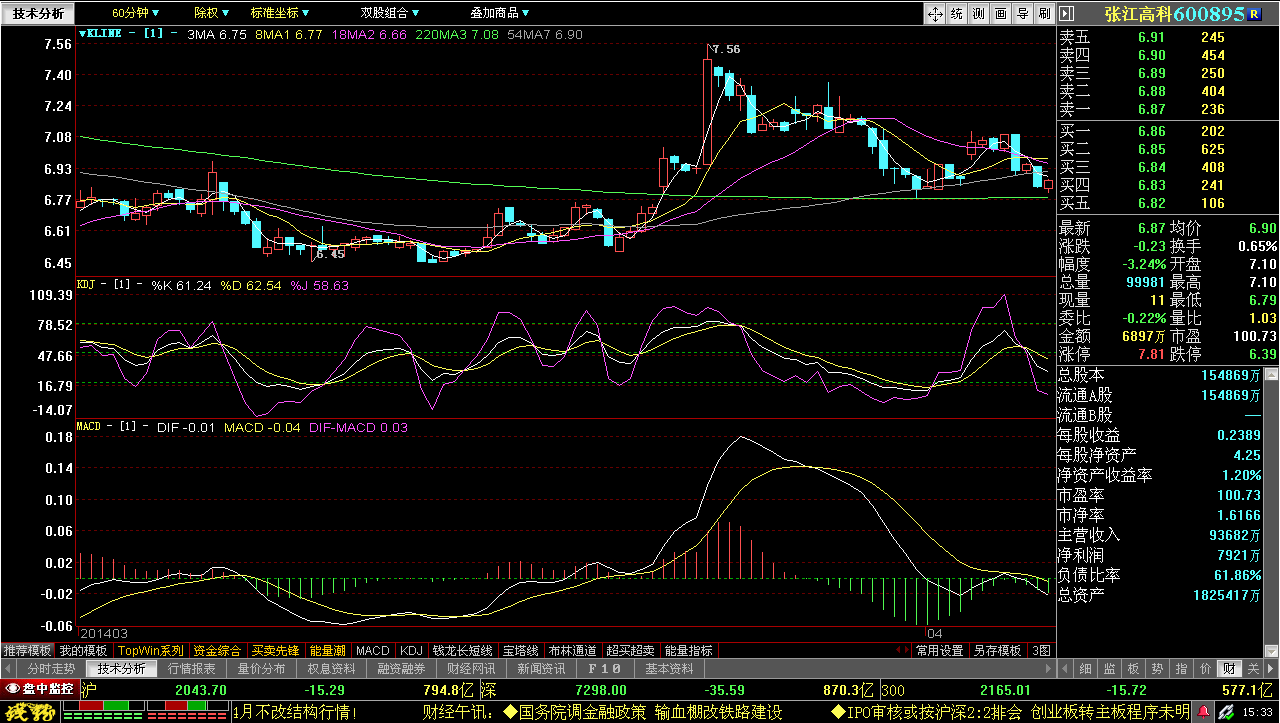Open 常用设置 common settings
Viewport: 1280px width, 723px height.
click(939, 650)
